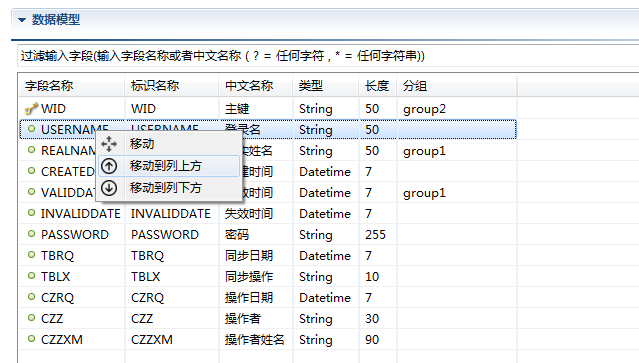Screen dimensions: 639x363
Task: Click the group1 cell in VALIDDATE row
Action: (457, 193)
